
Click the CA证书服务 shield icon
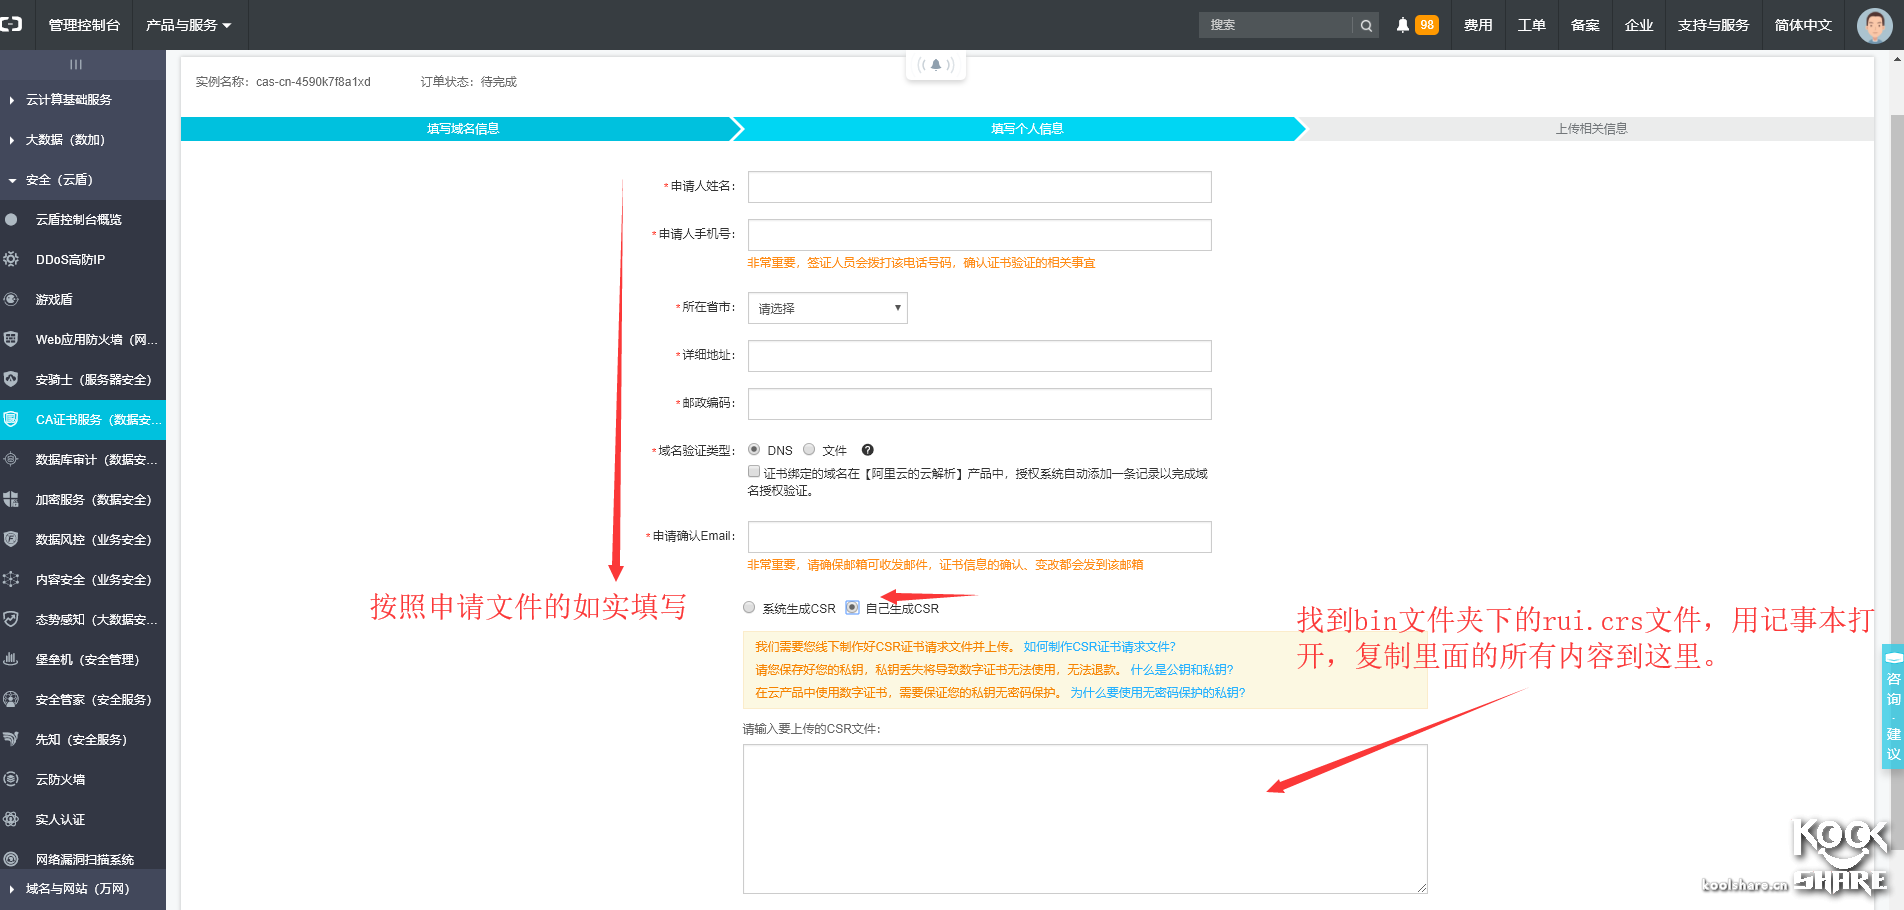point(13,419)
